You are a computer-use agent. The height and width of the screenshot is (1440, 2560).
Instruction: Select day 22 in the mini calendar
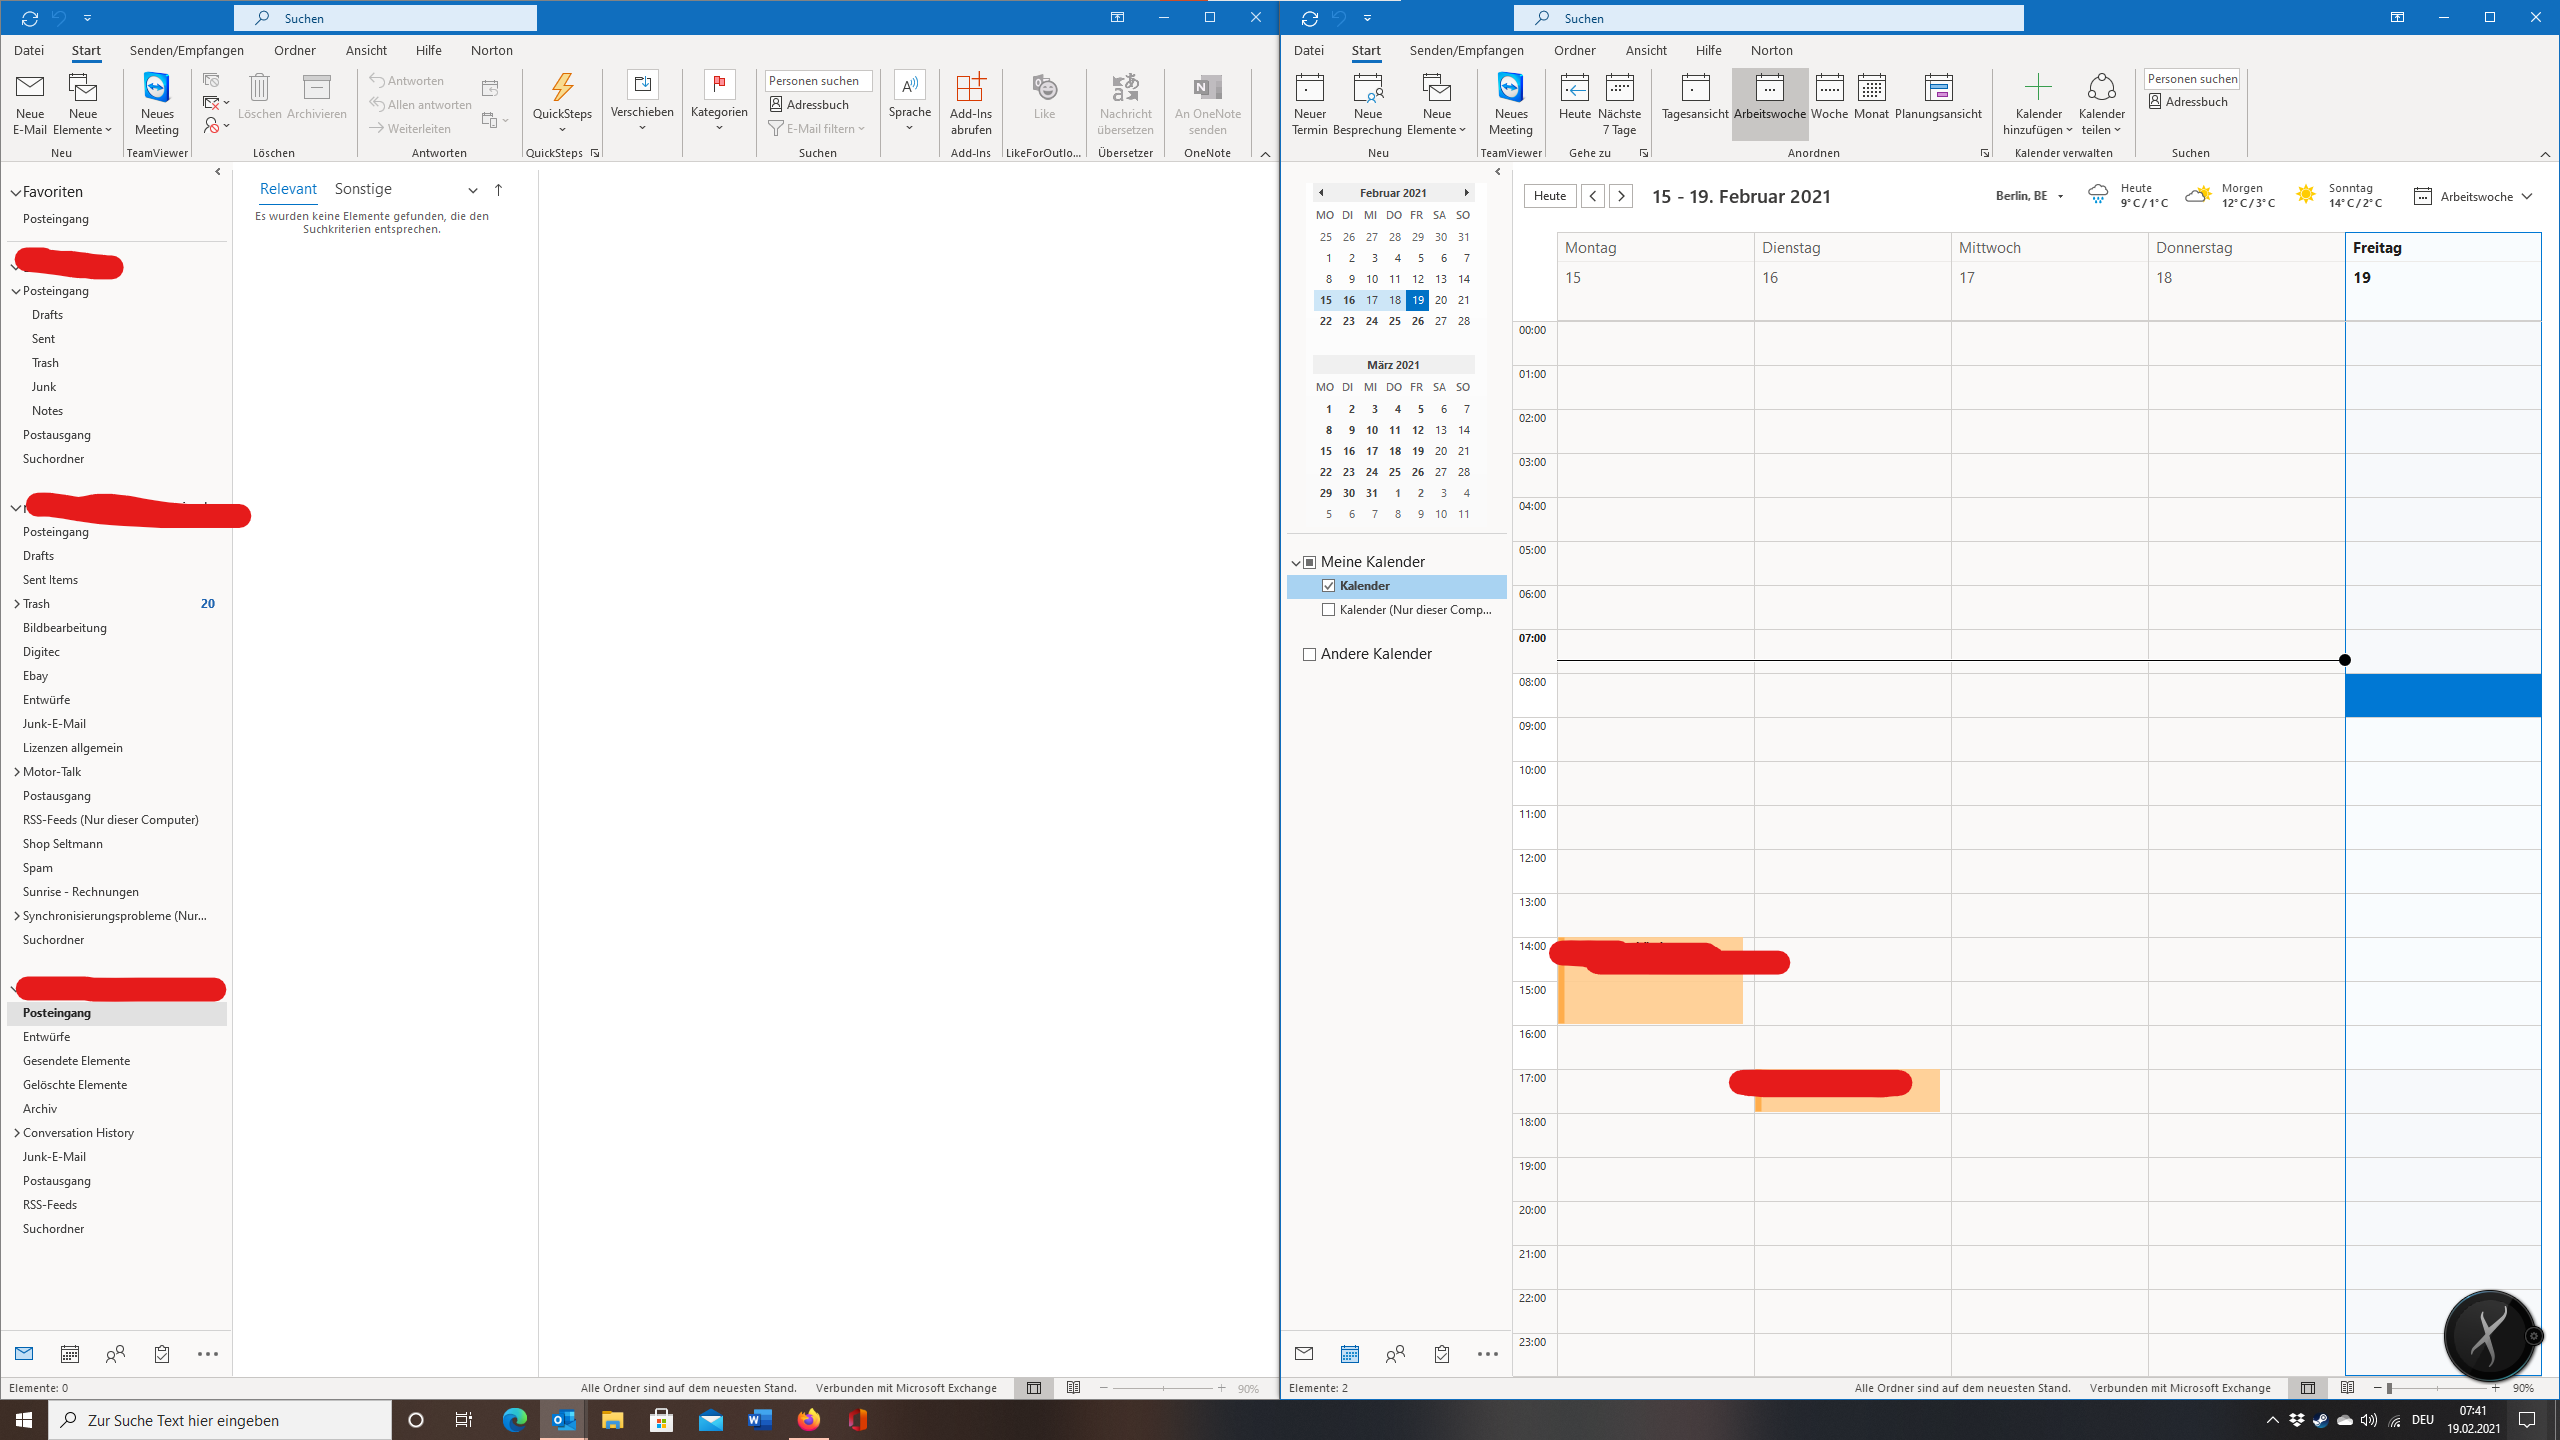tap(1325, 321)
